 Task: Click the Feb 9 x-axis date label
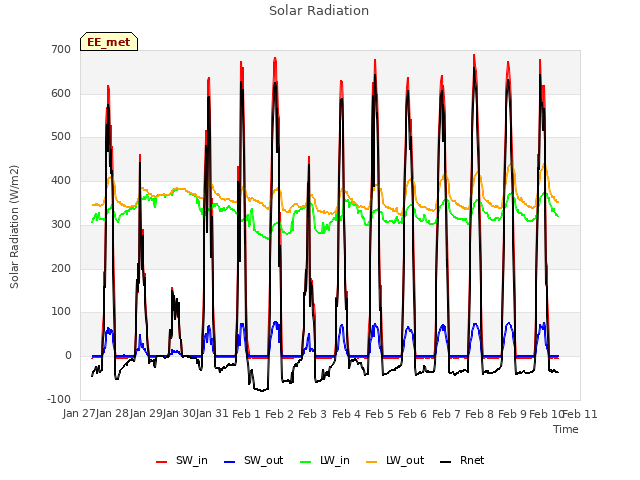[x=513, y=414]
